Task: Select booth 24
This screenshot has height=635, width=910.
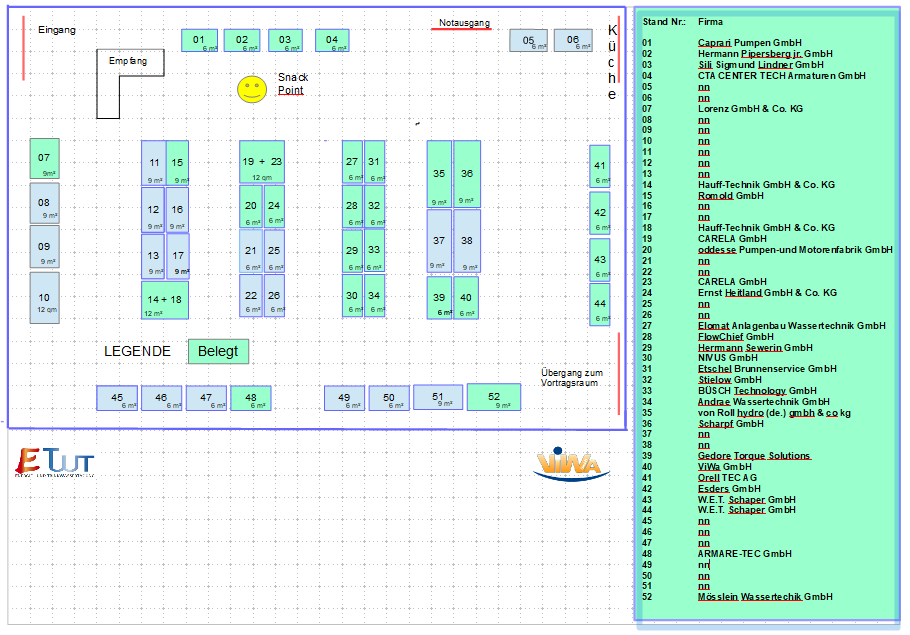Action: 274,206
